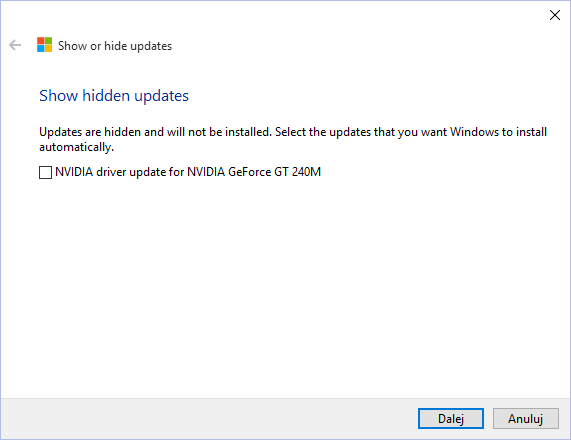
Task: Check the NVIDIA GeForce GT 240M checkbox
Action: (x=45, y=172)
